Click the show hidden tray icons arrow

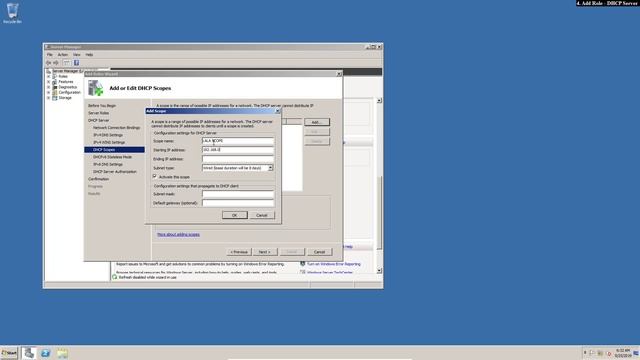[x=585, y=353]
